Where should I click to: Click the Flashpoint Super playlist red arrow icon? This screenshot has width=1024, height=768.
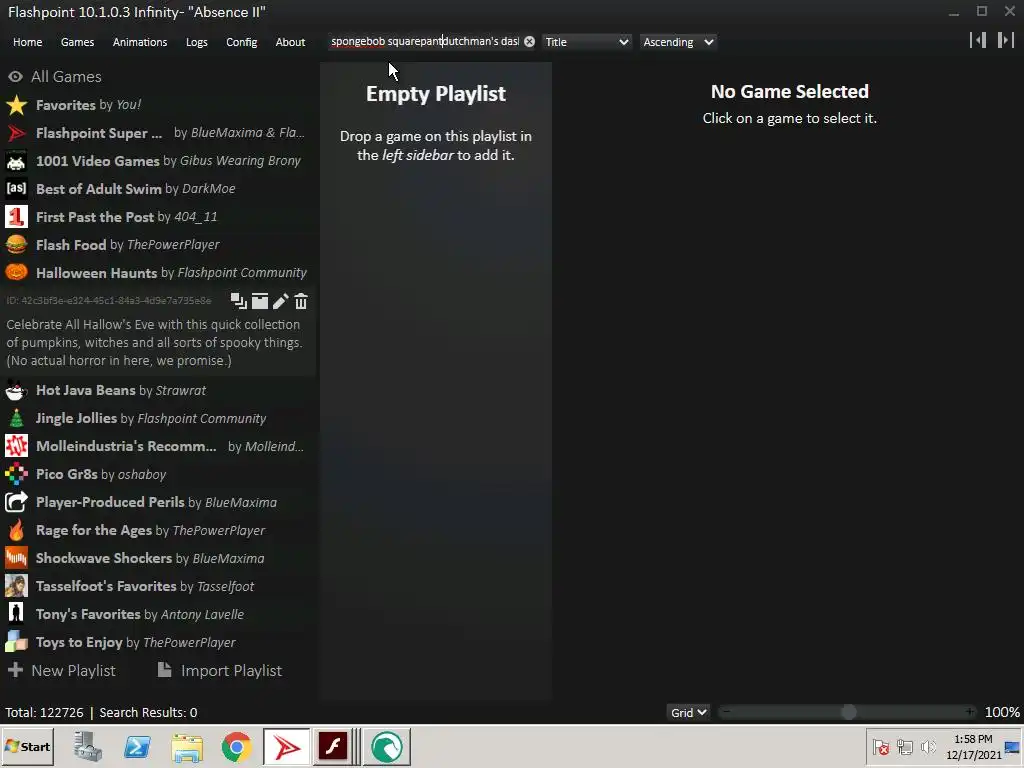click(16, 133)
